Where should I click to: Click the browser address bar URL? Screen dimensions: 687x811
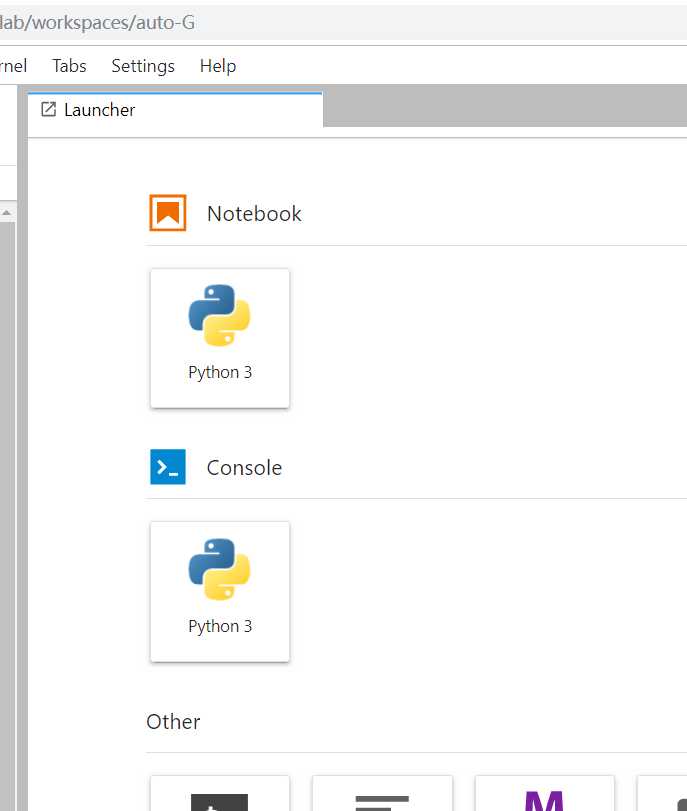pyautogui.click(x=97, y=22)
